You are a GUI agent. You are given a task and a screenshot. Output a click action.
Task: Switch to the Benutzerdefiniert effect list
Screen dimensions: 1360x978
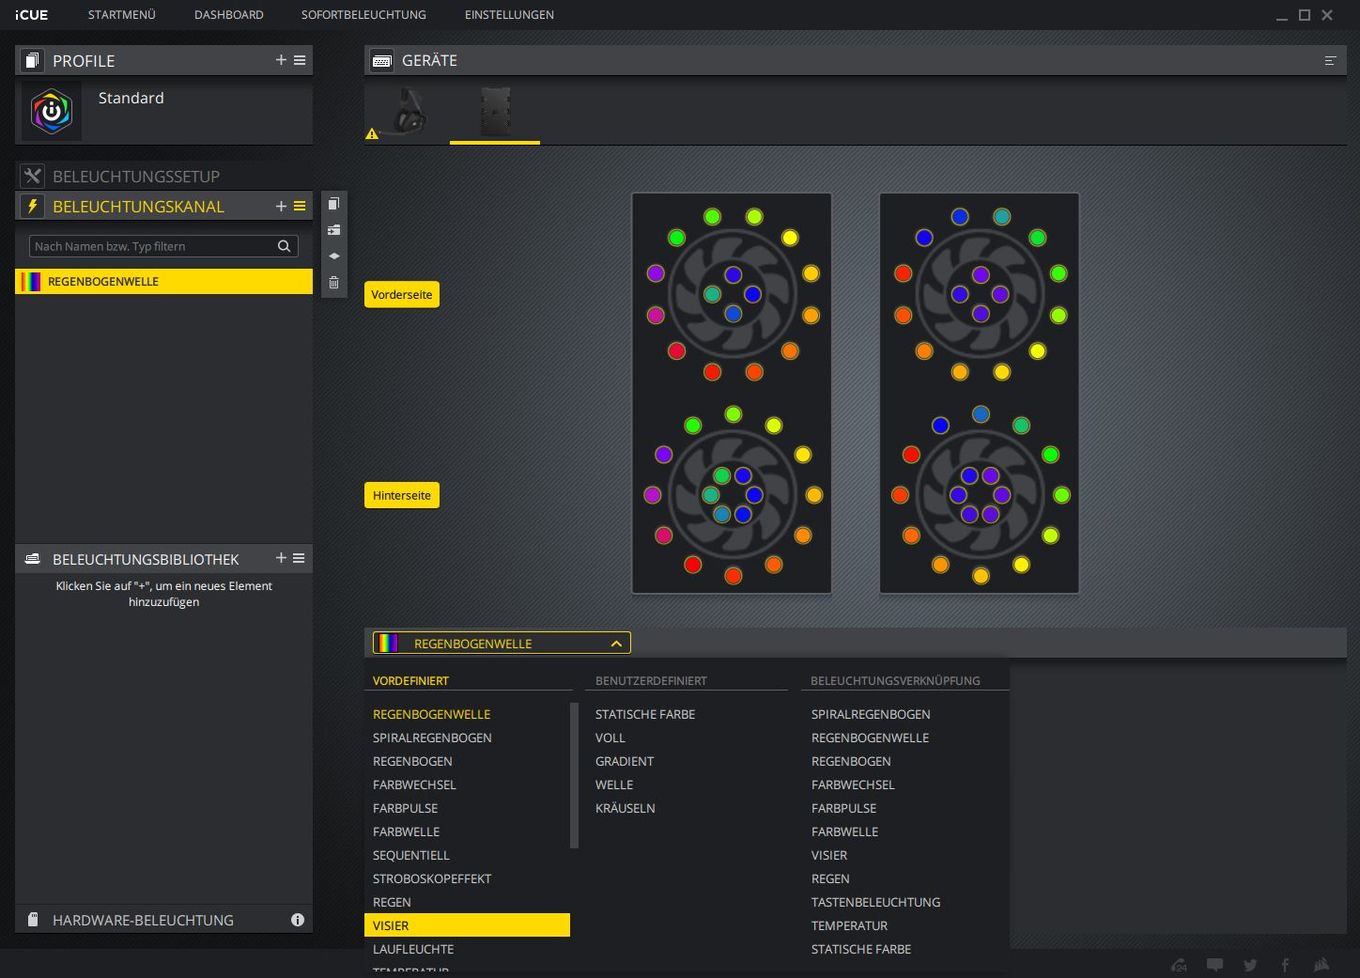tap(651, 680)
